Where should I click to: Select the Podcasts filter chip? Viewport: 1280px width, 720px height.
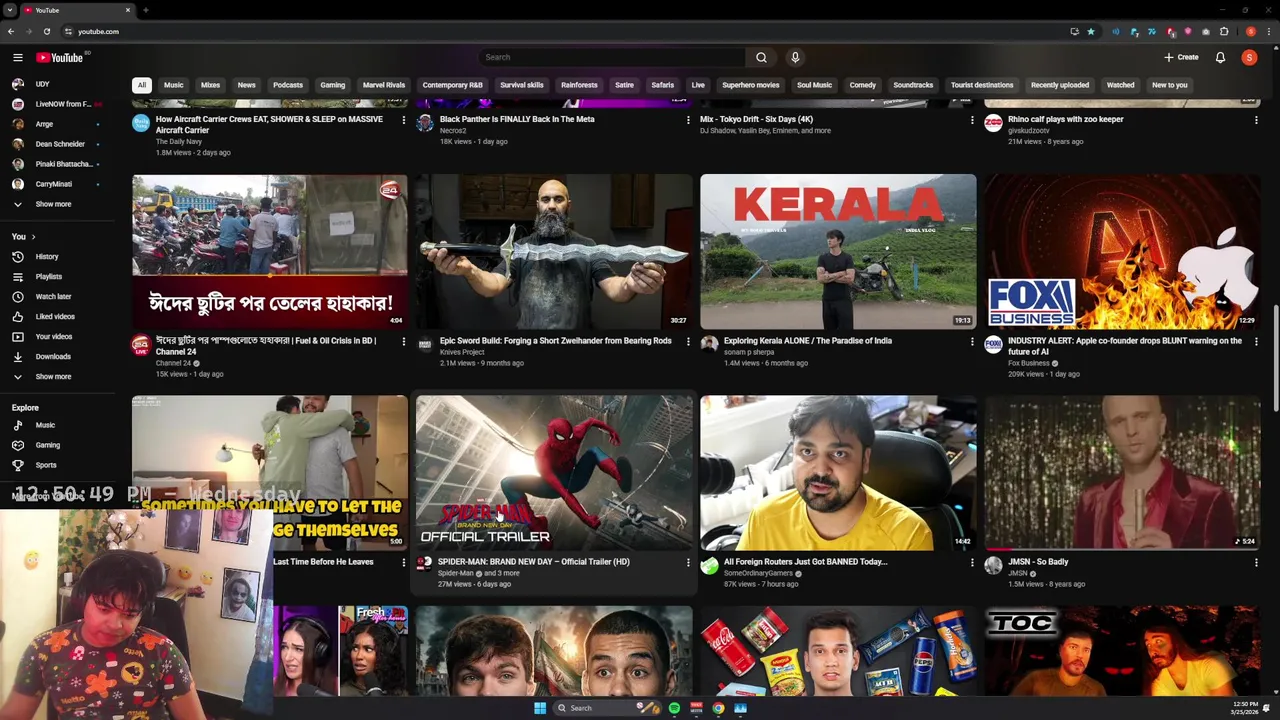[288, 85]
